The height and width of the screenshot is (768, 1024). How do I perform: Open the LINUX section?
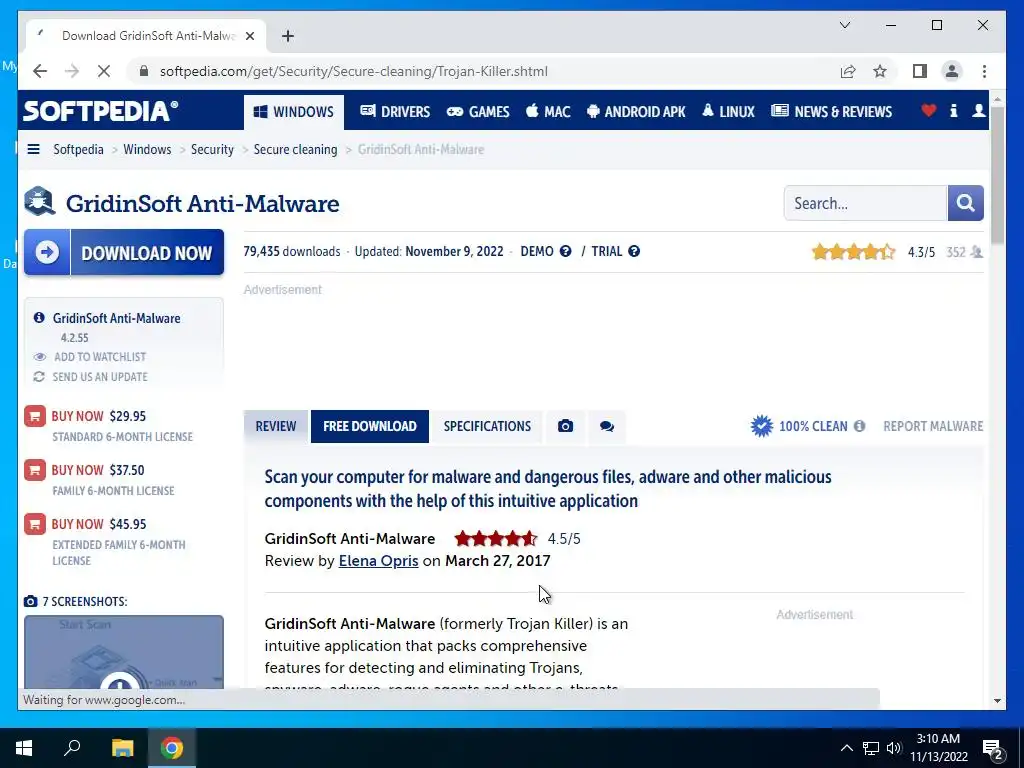(x=728, y=112)
